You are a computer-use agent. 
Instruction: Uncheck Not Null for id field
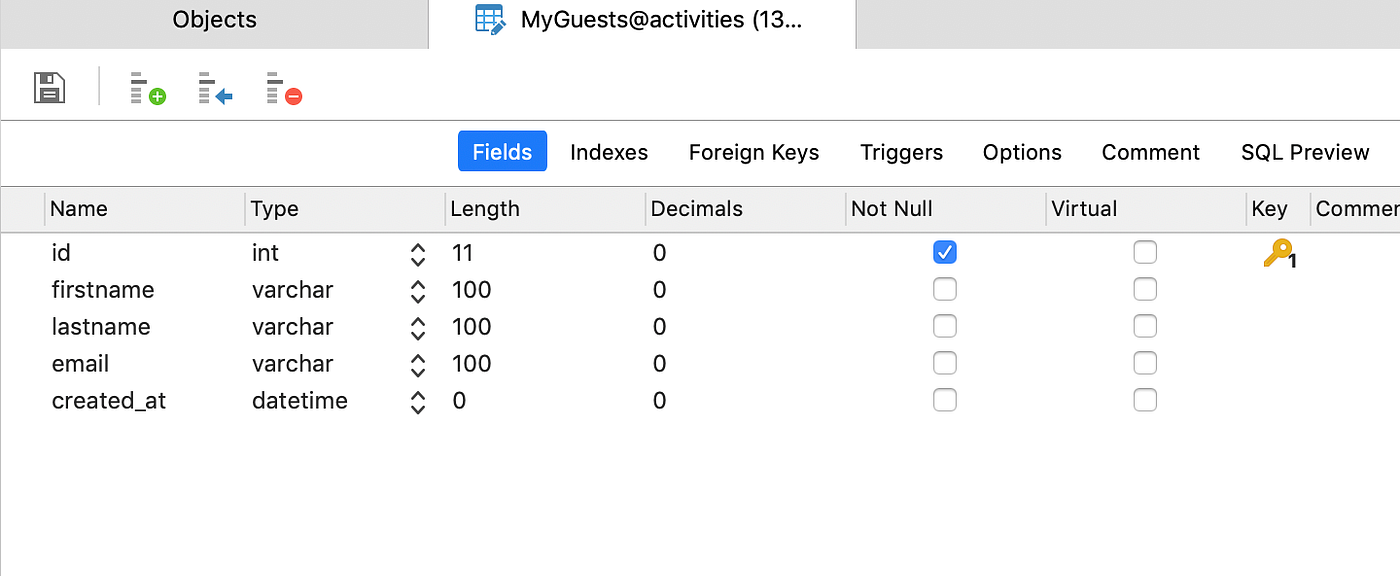tap(944, 252)
